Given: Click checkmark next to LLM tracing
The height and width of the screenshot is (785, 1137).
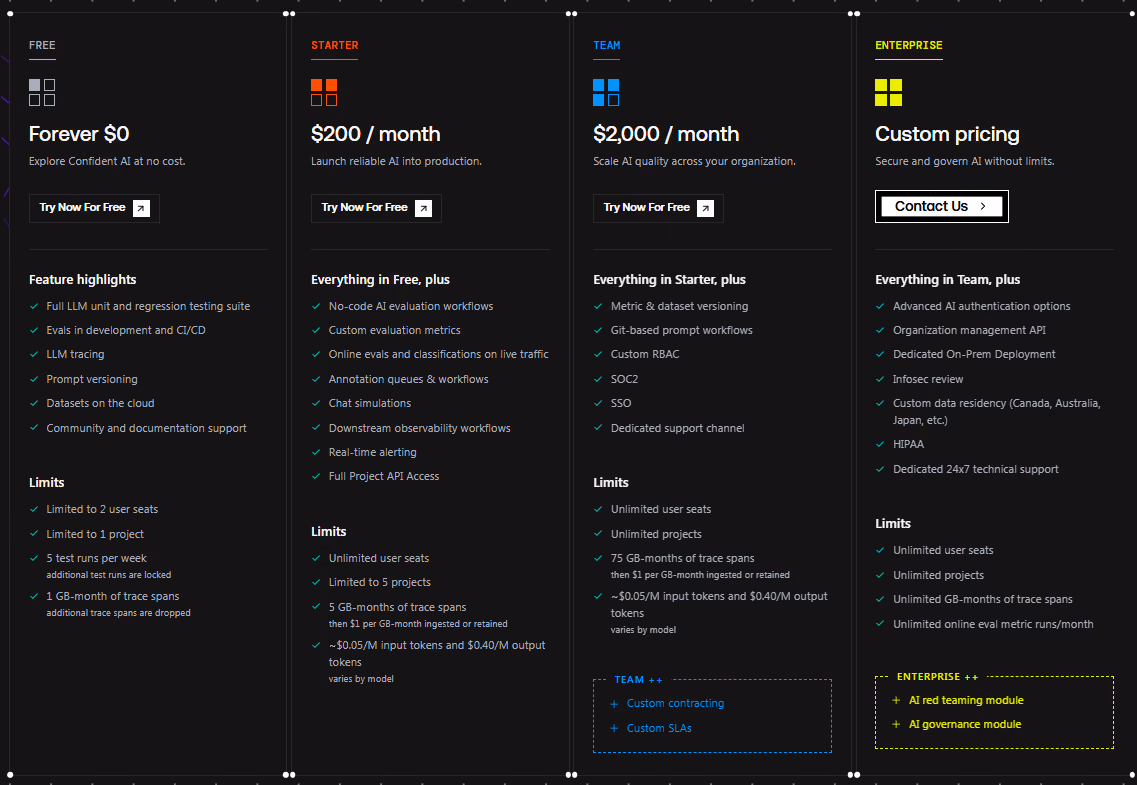Looking at the screenshot, I should [x=34, y=354].
